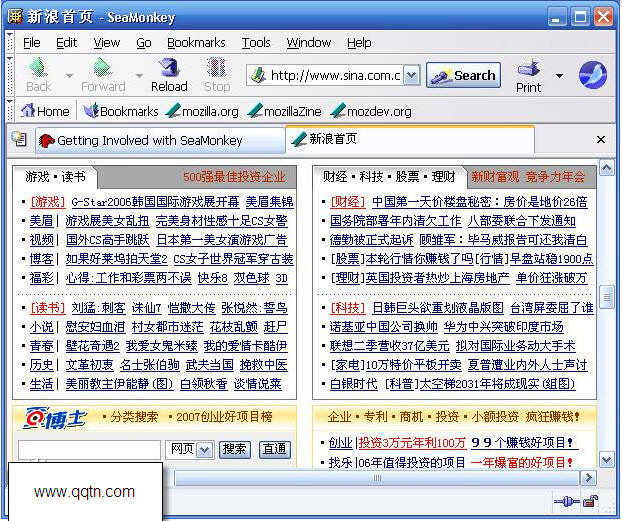Open Print options dropdown arrow
Image resolution: width=622 pixels, height=521 pixels.
point(559,75)
